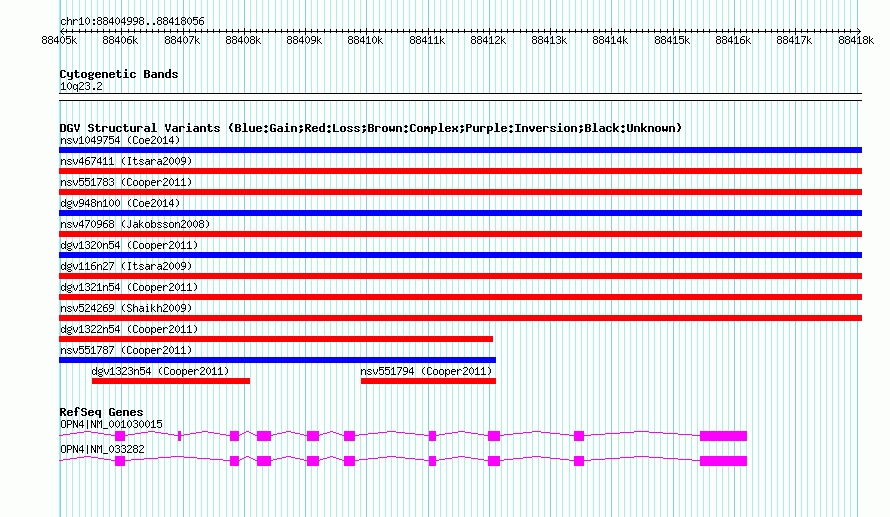
Task: Click small red bar under nsv551794
Action: (428, 381)
